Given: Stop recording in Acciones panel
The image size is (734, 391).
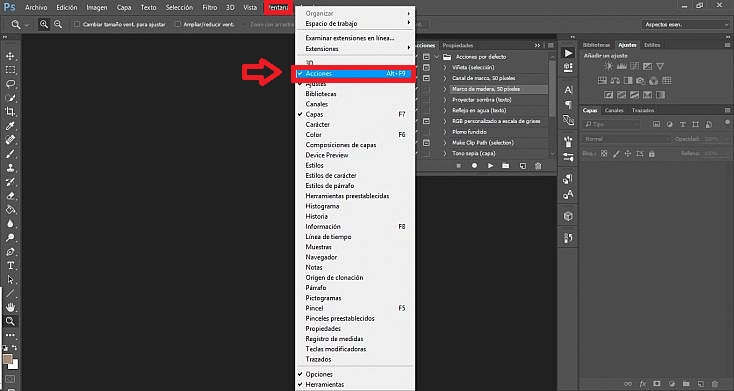Looking at the screenshot, I should [458, 166].
